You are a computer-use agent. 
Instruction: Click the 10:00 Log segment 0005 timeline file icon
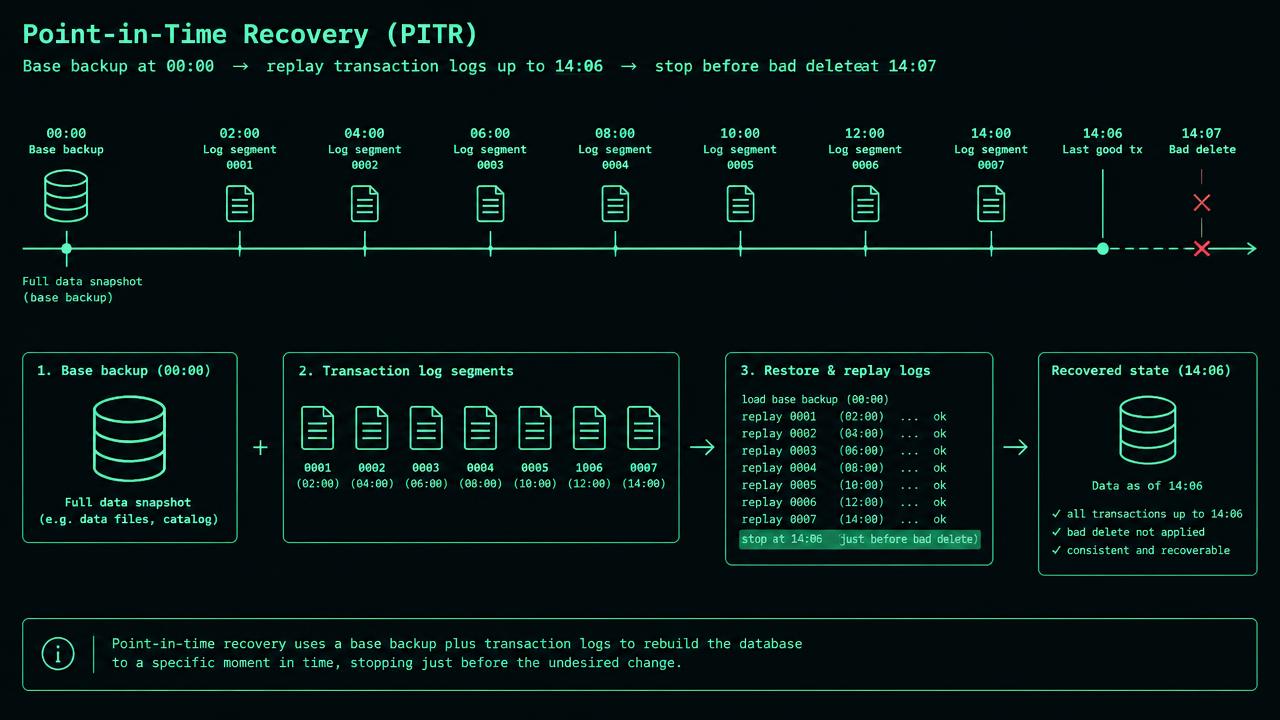pyautogui.click(x=740, y=204)
